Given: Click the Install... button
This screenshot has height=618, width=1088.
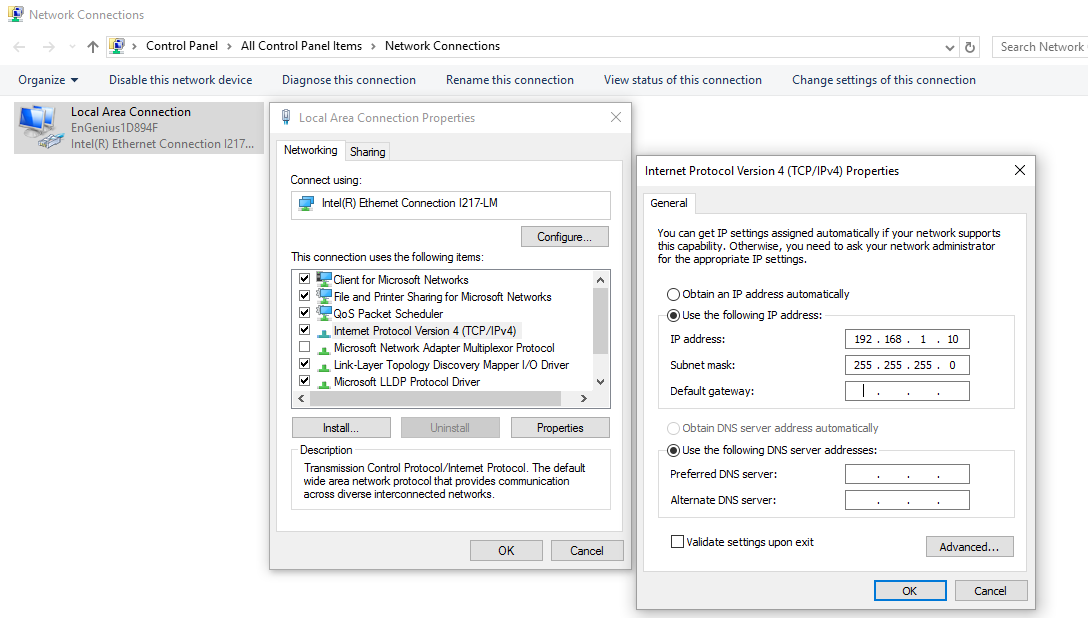Looking at the screenshot, I should pos(341,428).
